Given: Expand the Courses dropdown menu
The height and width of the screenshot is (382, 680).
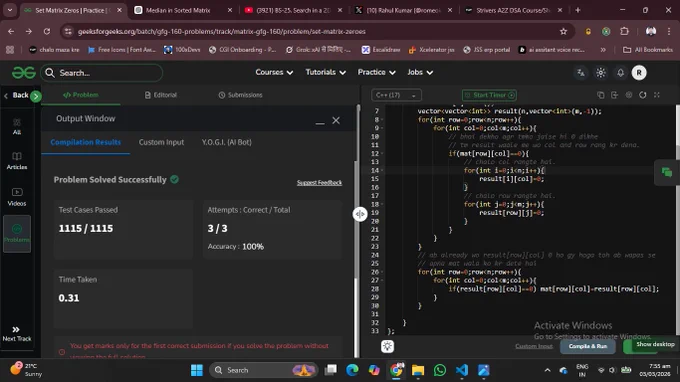Looking at the screenshot, I should click(274, 72).
